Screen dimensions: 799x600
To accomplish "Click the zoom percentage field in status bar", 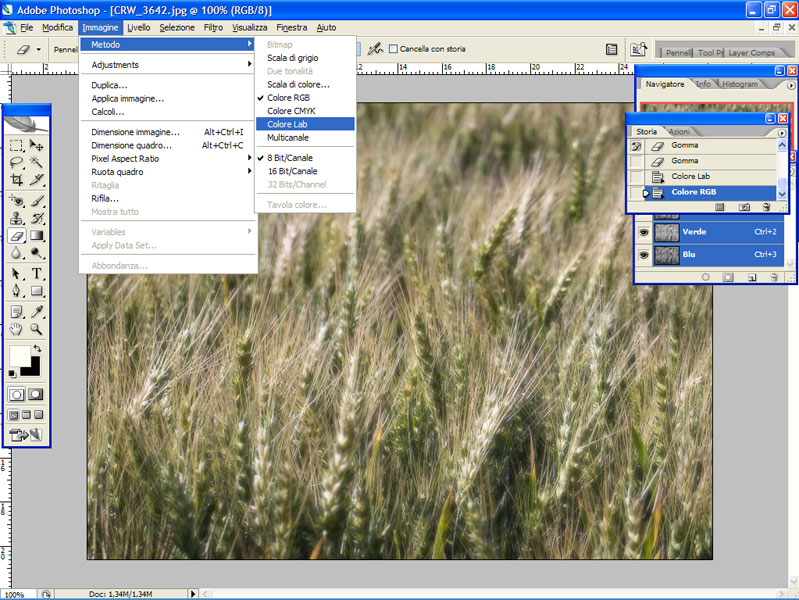I will click(x=16, y=594).
